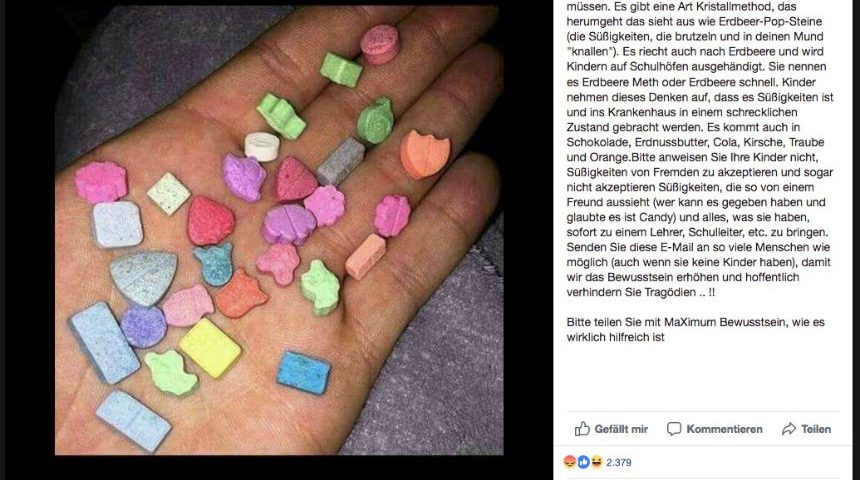
Task: Click the blue like reaction icon
Action: 583,462
